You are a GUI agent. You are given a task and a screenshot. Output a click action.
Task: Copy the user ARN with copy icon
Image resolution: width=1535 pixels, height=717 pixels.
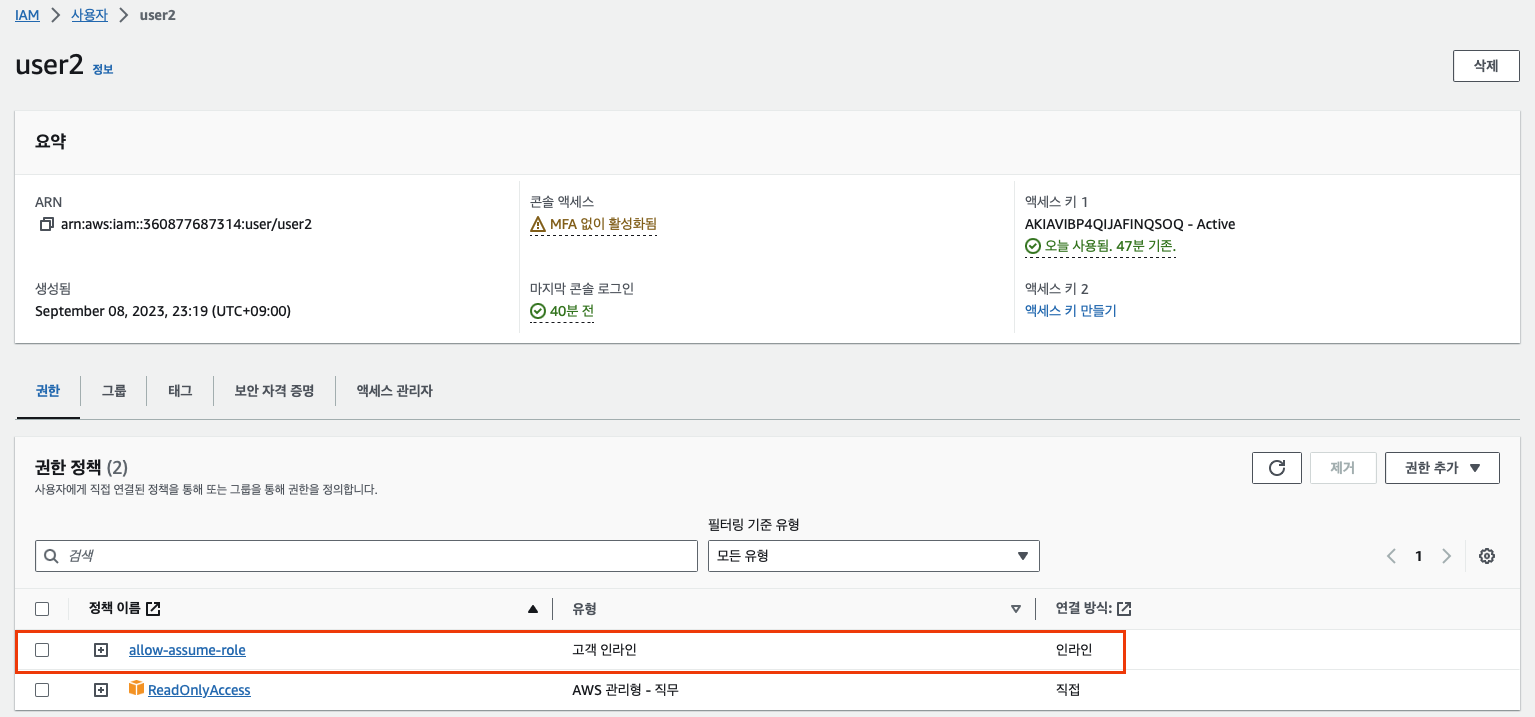(x=46, y=224)
